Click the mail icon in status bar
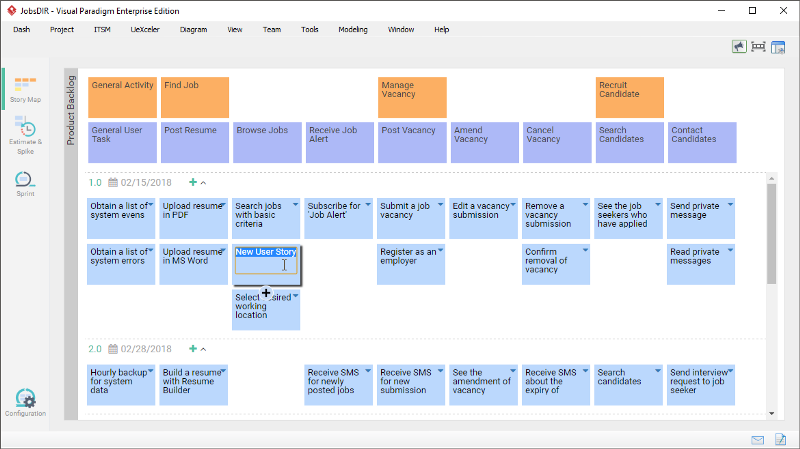 (x=758, y=439)
